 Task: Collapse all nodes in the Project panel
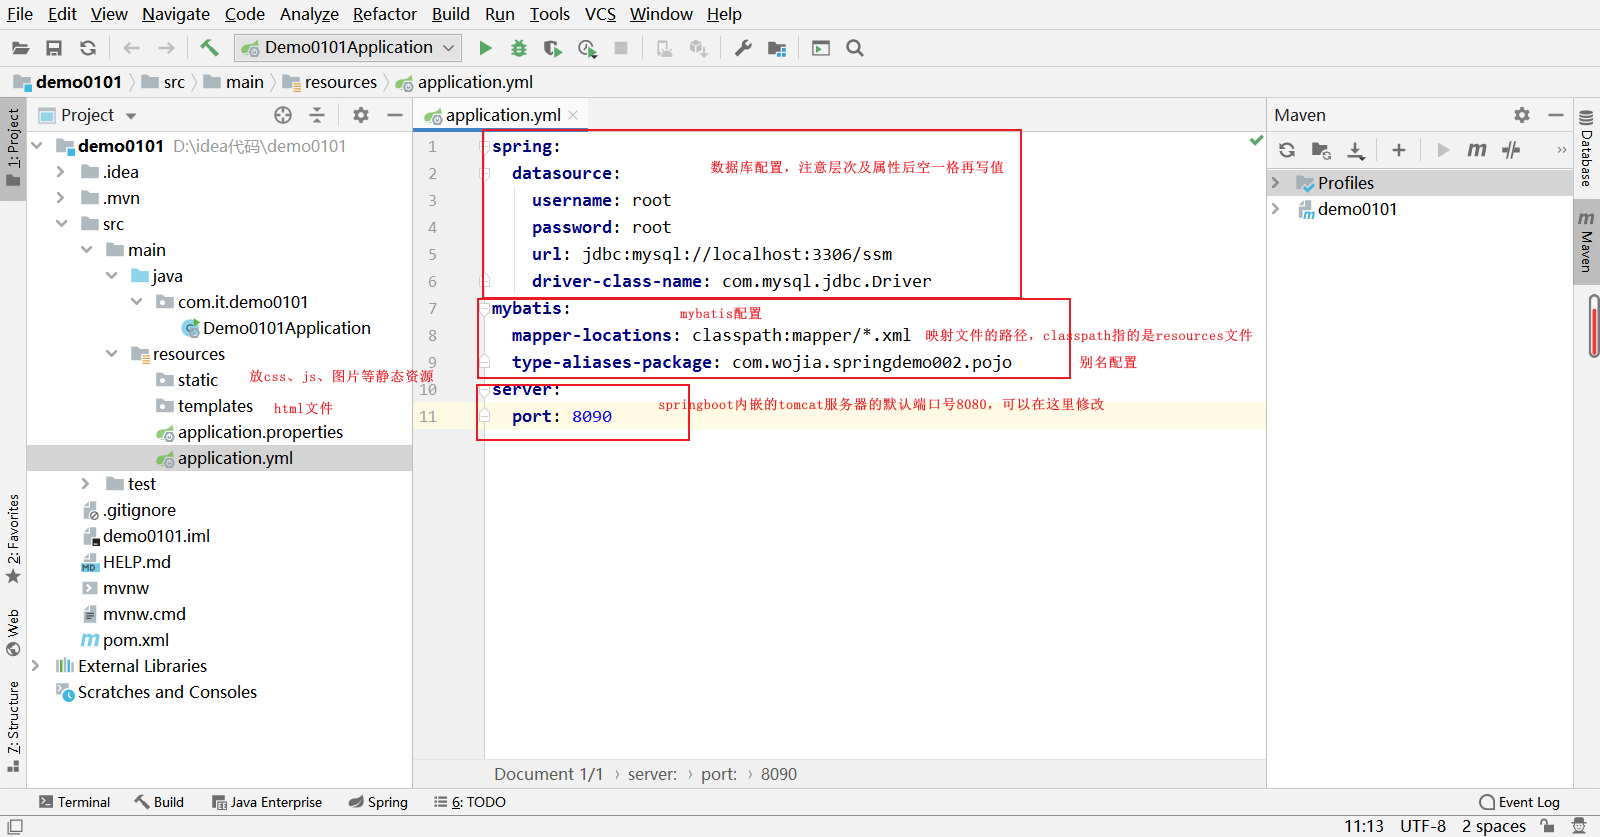(317, 115)
